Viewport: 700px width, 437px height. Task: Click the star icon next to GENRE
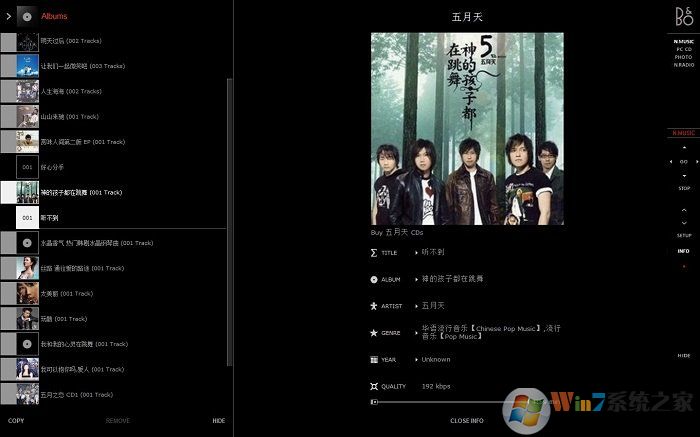(x=374, y=333)
